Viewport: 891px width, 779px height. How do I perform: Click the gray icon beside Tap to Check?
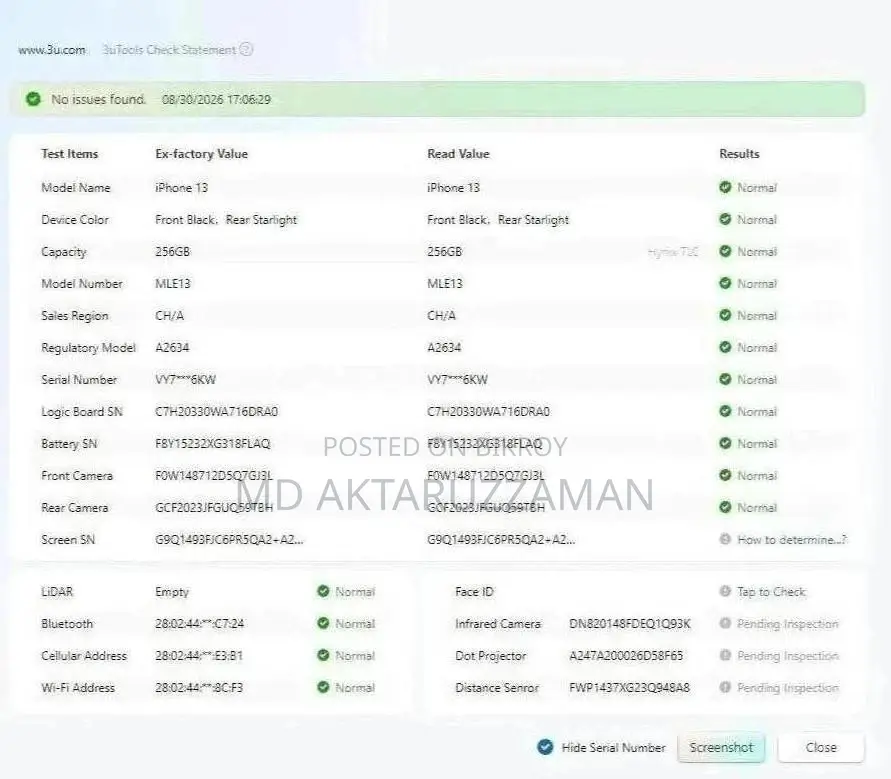pos(725,591)
